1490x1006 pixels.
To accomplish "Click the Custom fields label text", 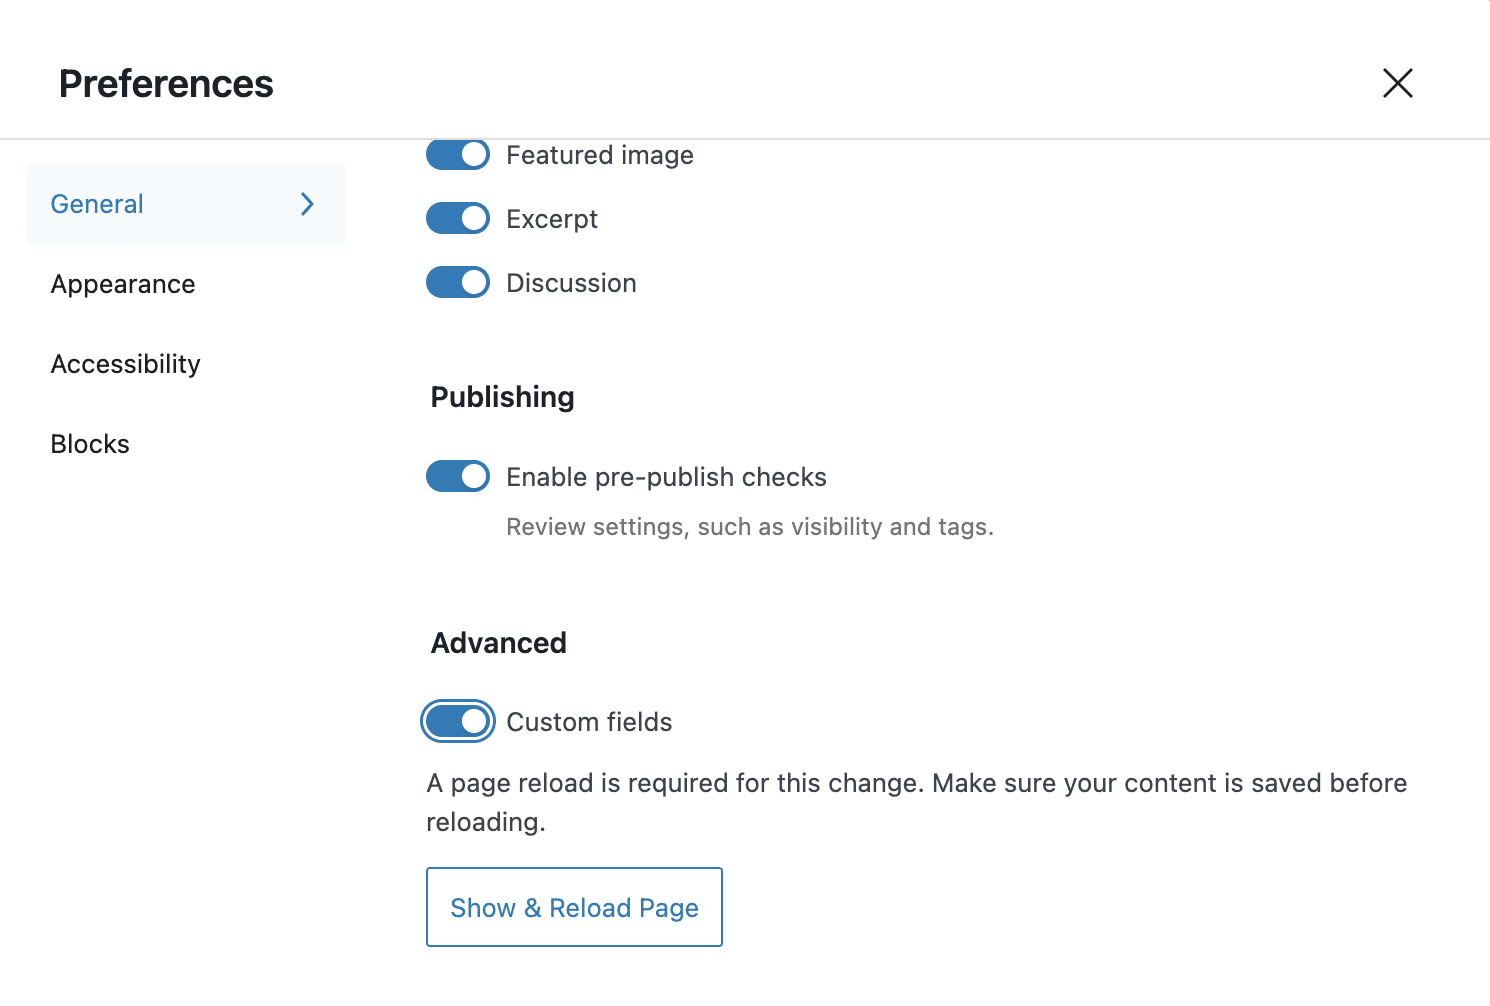I will tap(589, 721).
